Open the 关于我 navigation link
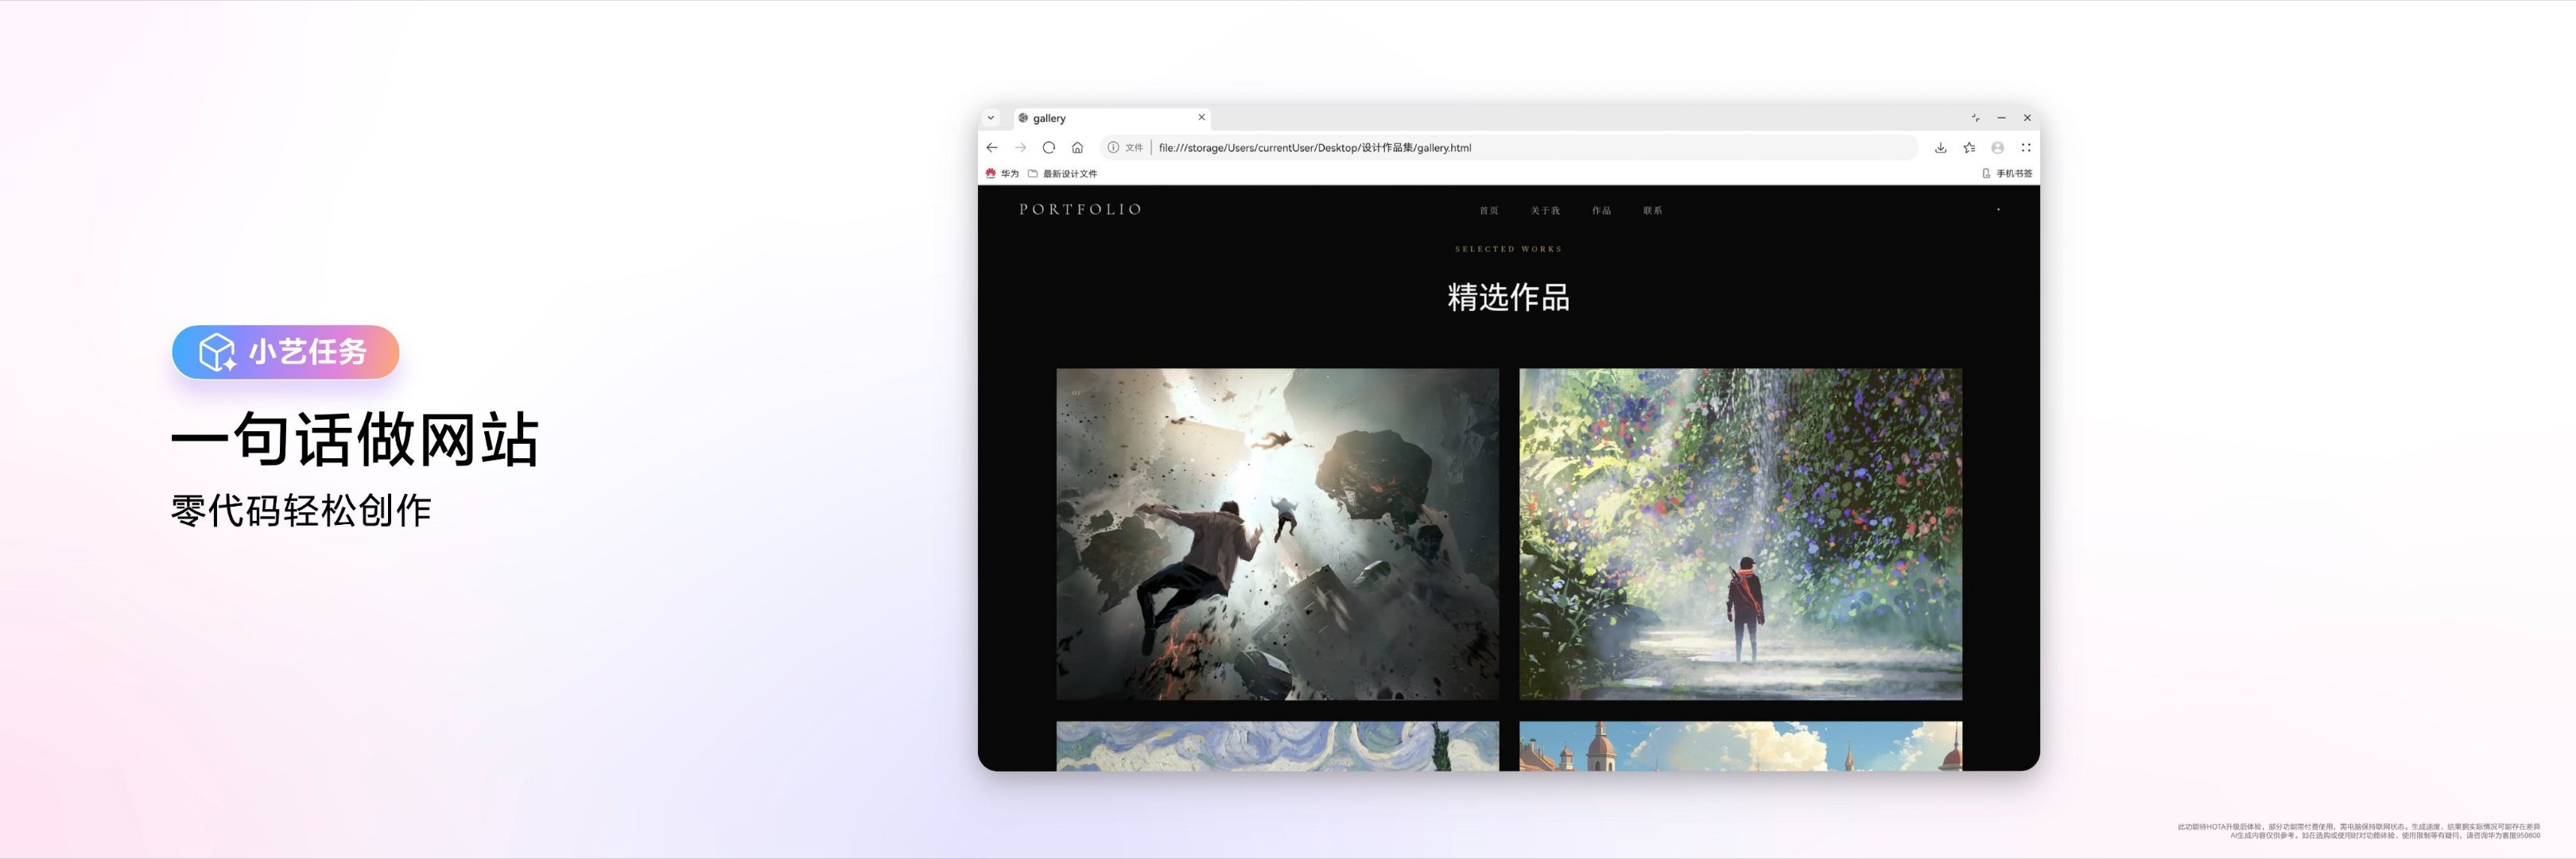 click(x=1545, y=211)
